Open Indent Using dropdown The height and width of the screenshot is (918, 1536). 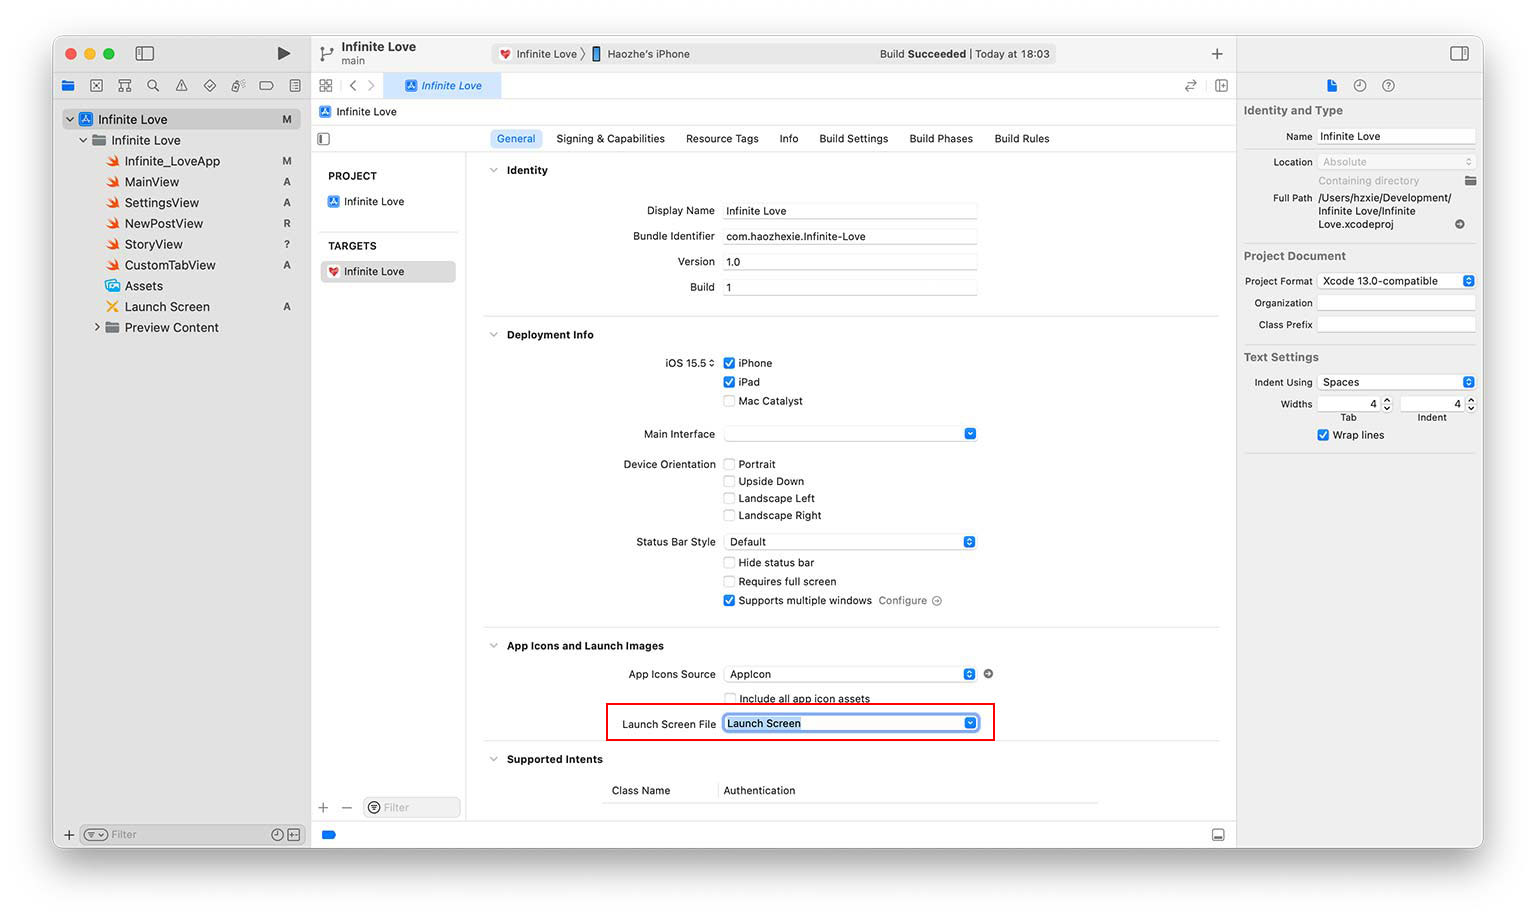coord(1396,382)
